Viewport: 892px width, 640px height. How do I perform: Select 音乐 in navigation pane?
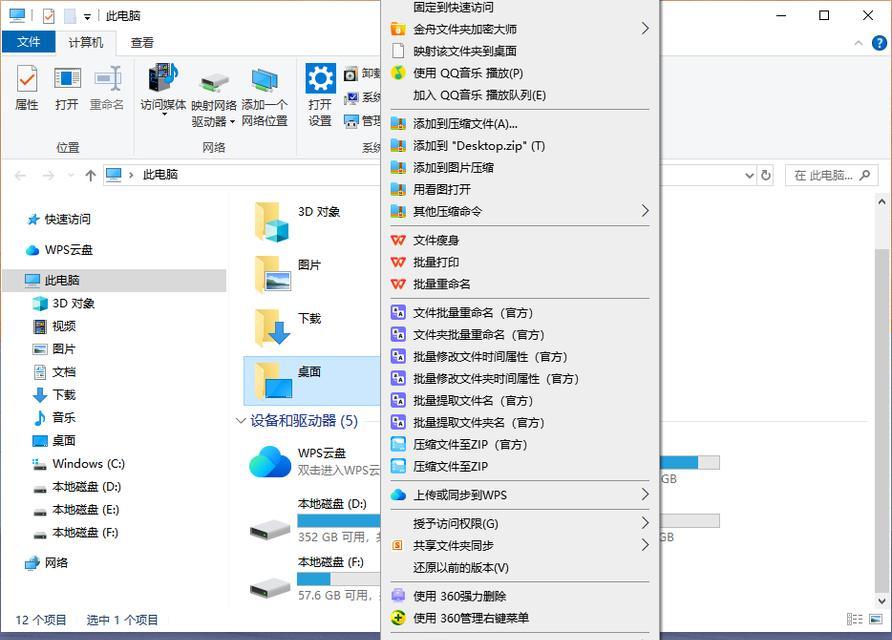click(x=64, y=418)
